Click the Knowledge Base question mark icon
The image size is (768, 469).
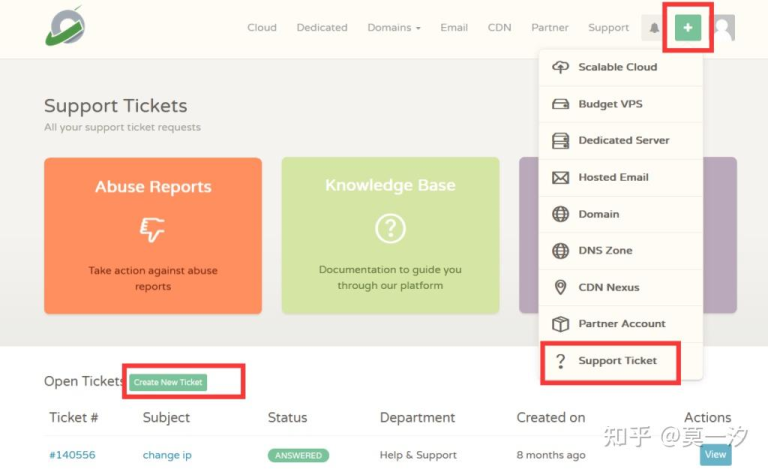pos(390,229)
